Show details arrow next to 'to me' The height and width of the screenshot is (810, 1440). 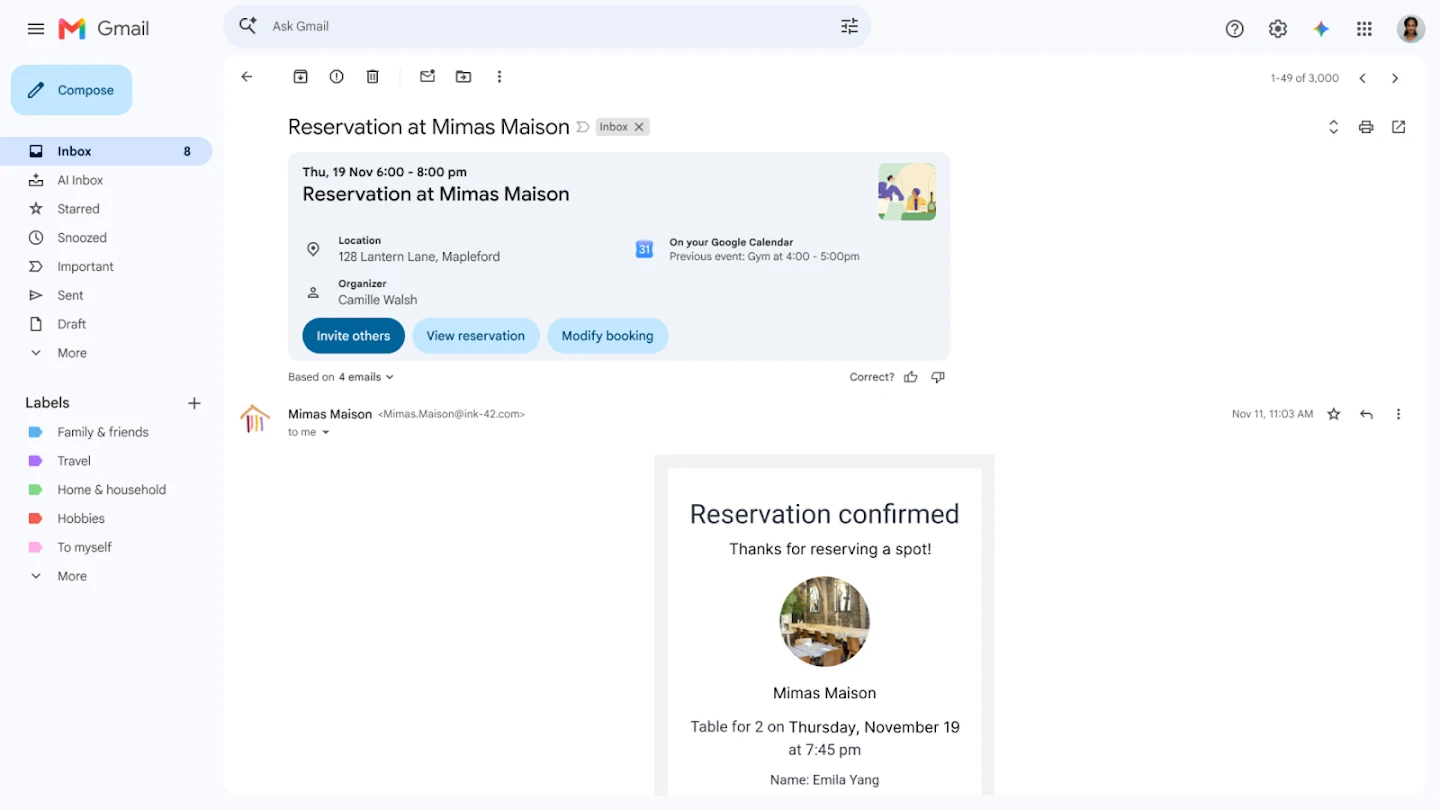coord(326,433)
